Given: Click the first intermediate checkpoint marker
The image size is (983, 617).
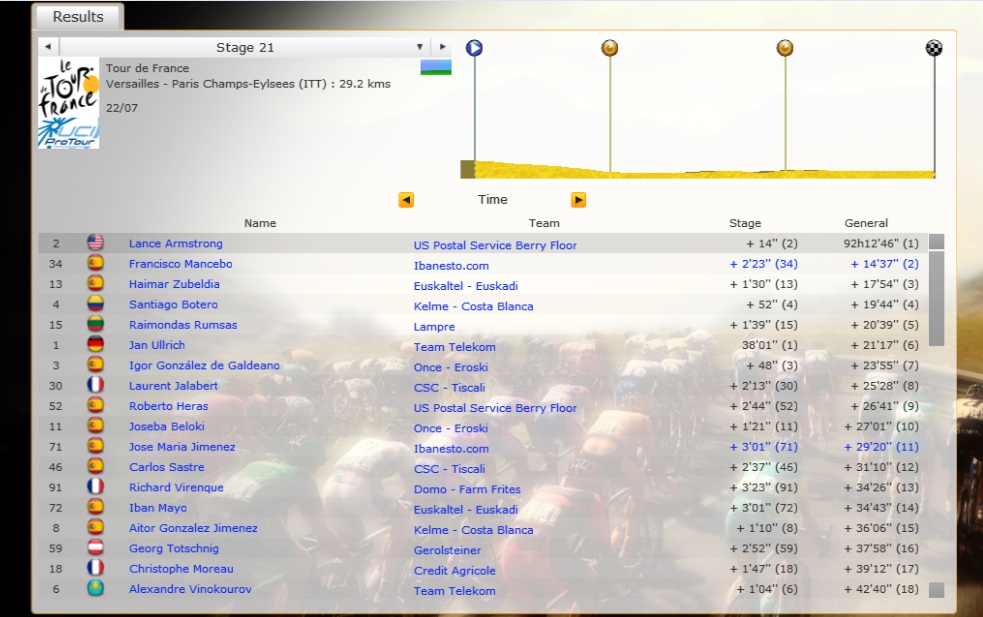Looking at the screenshot, I should coord(609,48).
